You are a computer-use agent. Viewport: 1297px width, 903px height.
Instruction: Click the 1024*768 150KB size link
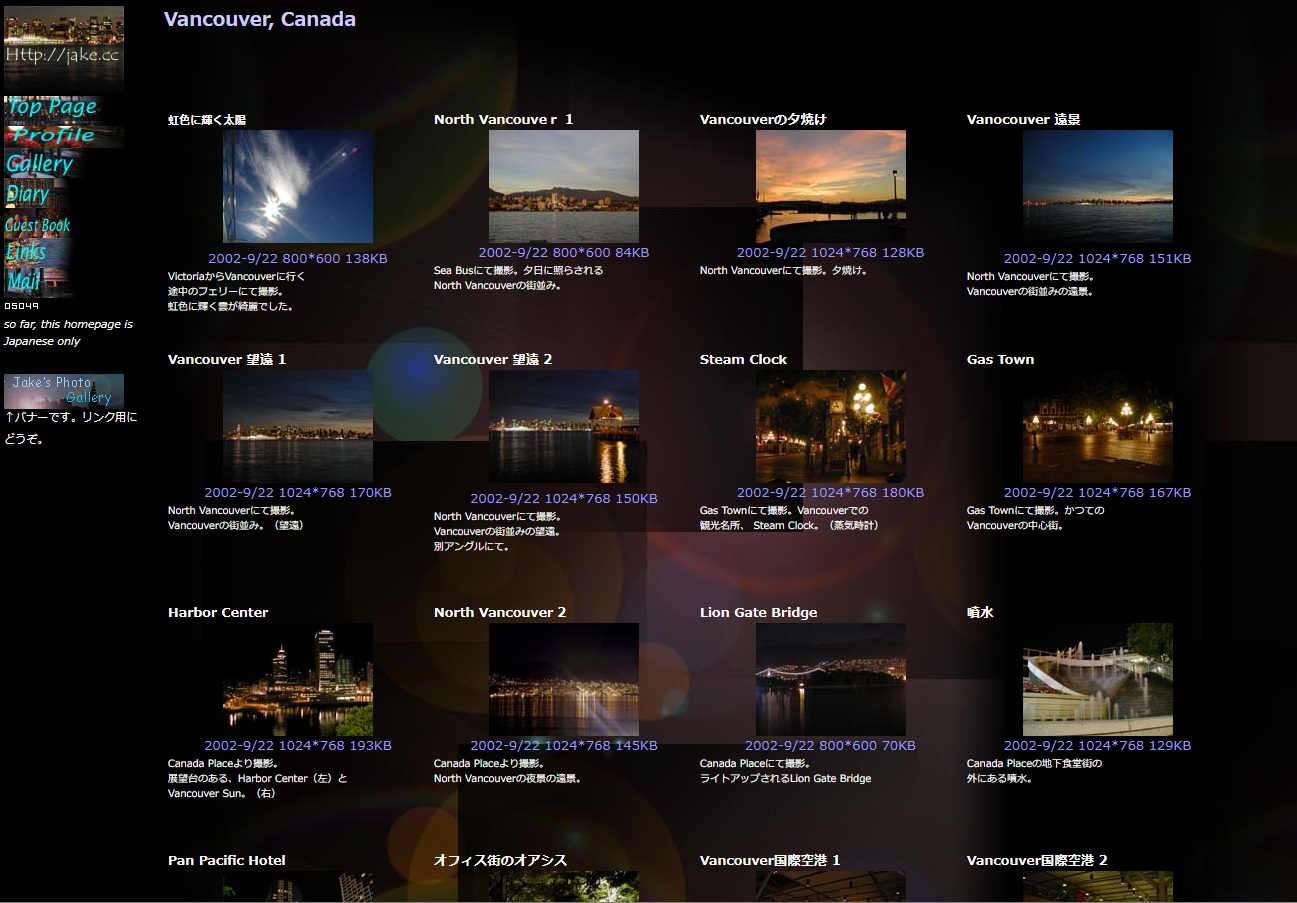(x=564, y=498)
